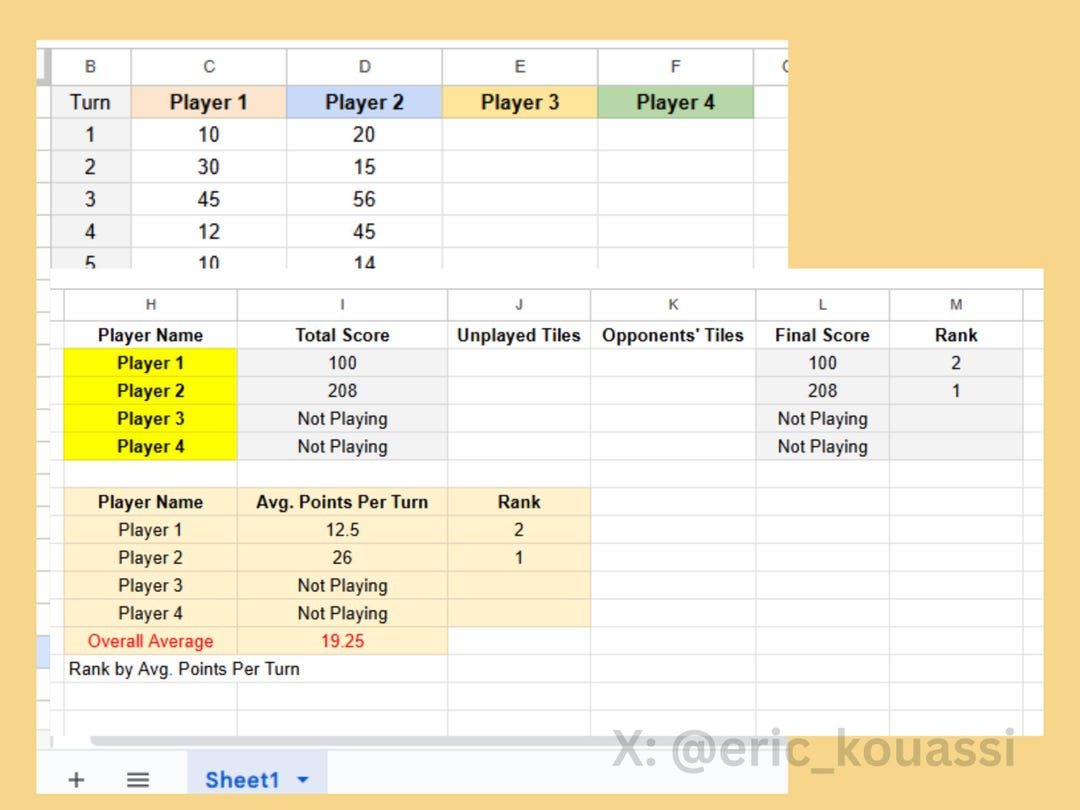Select the Unplayed Tiles header cell
Screen dimensions: 1080x810
tap(518, 335)
